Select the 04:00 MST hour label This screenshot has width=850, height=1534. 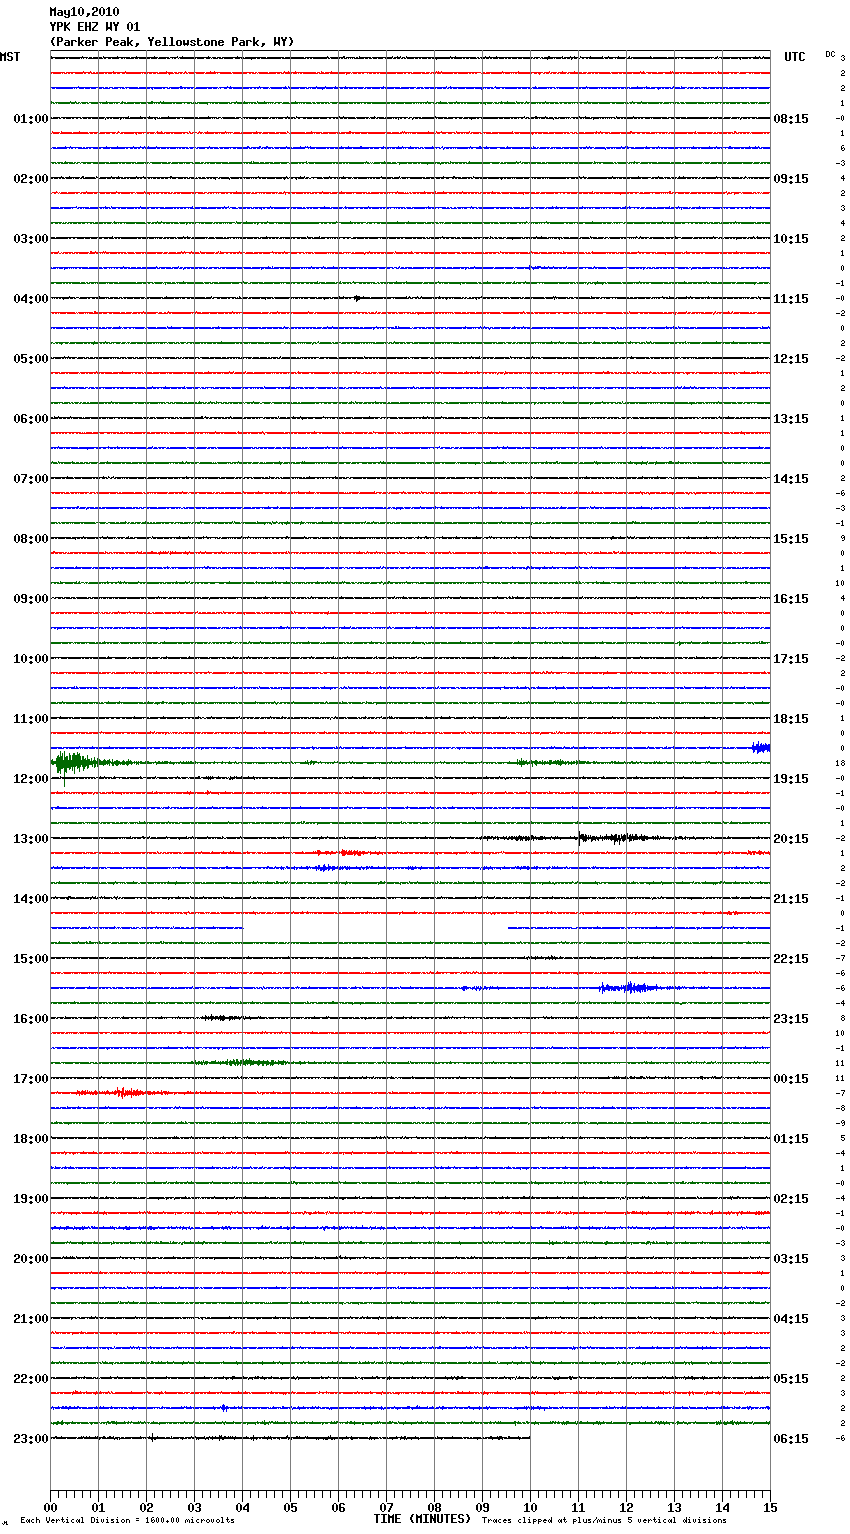tap(31, 299)
